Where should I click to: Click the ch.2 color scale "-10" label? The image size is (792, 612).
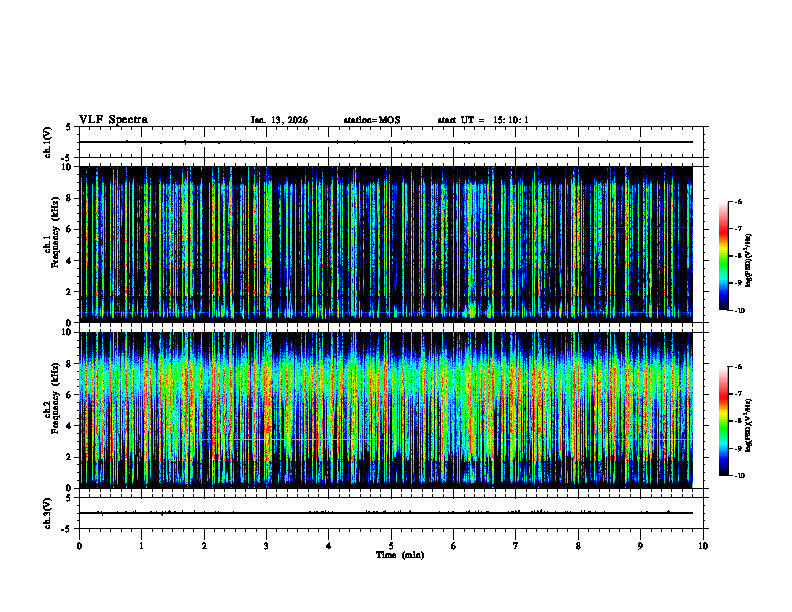tap(739, 476)
